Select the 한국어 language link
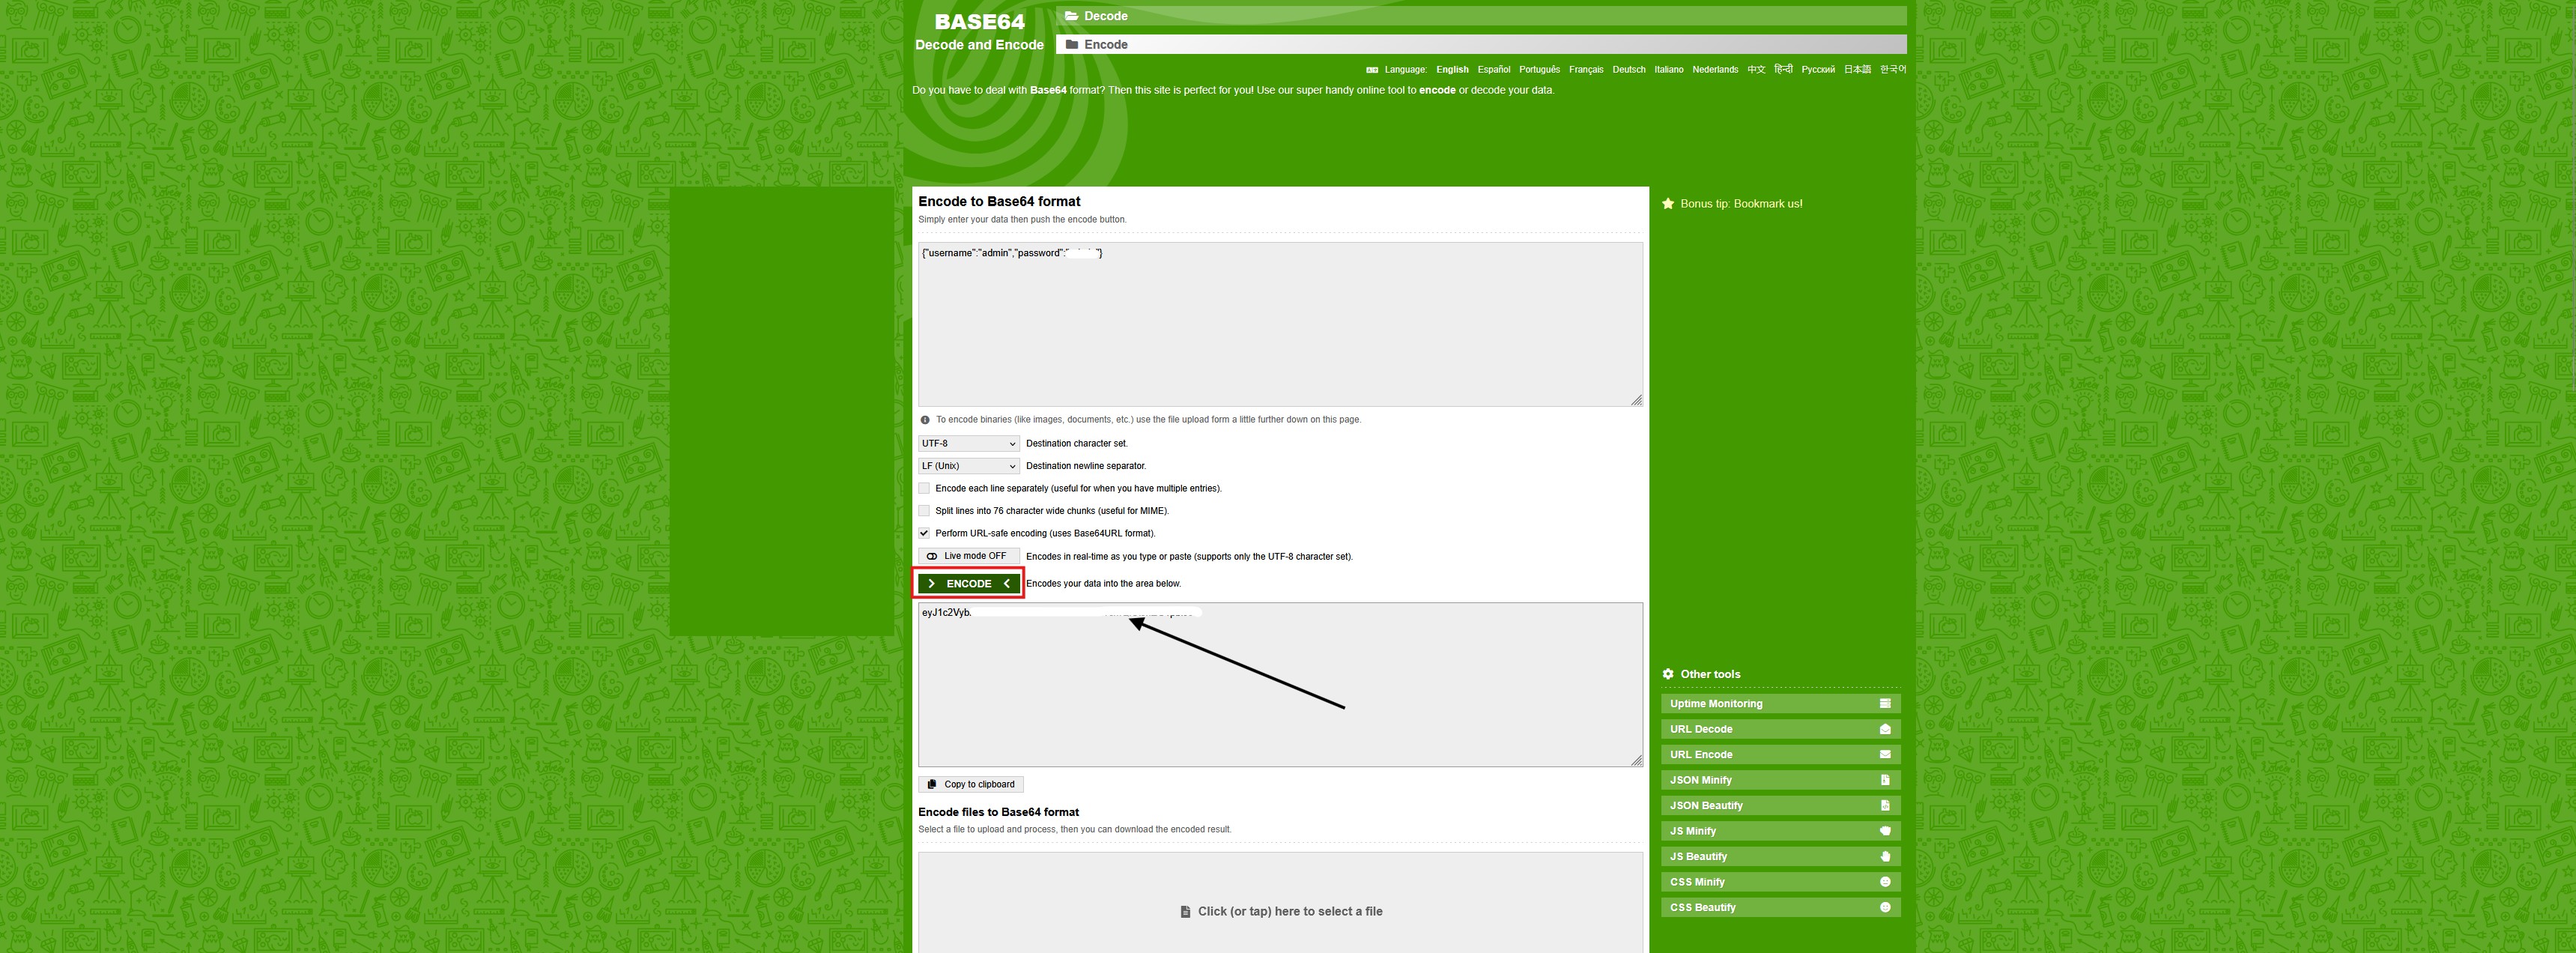This screenshot has height=953, width=2576. (x=1893, y=70)
